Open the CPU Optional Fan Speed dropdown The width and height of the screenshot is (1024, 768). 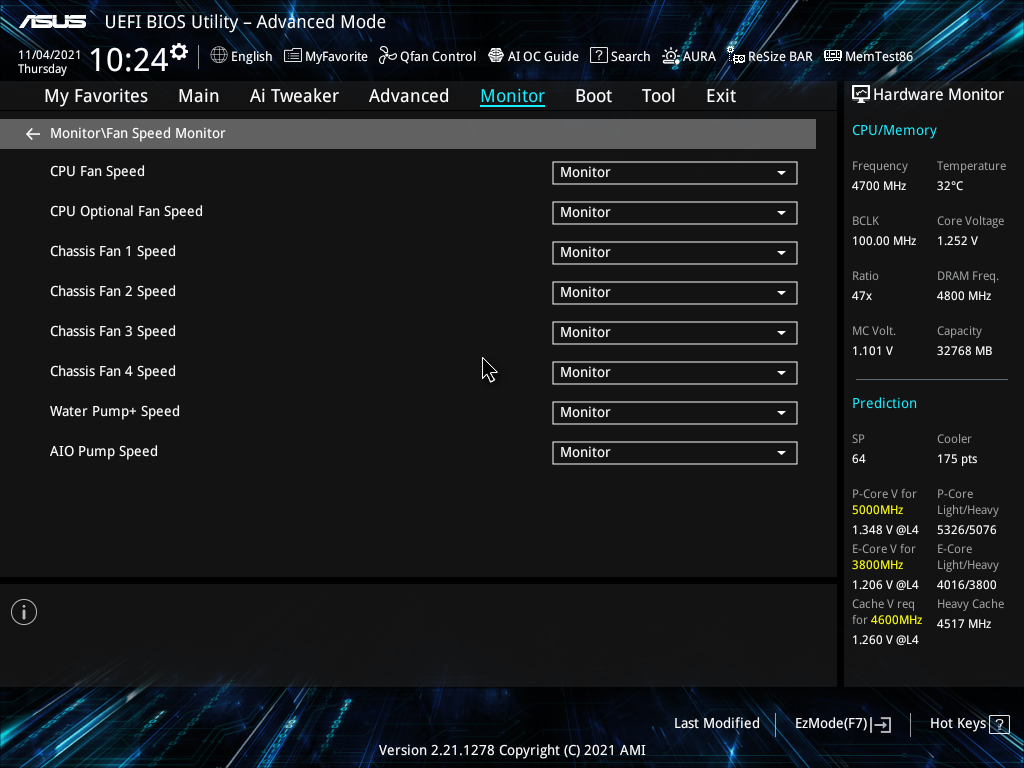click(675, 212)
